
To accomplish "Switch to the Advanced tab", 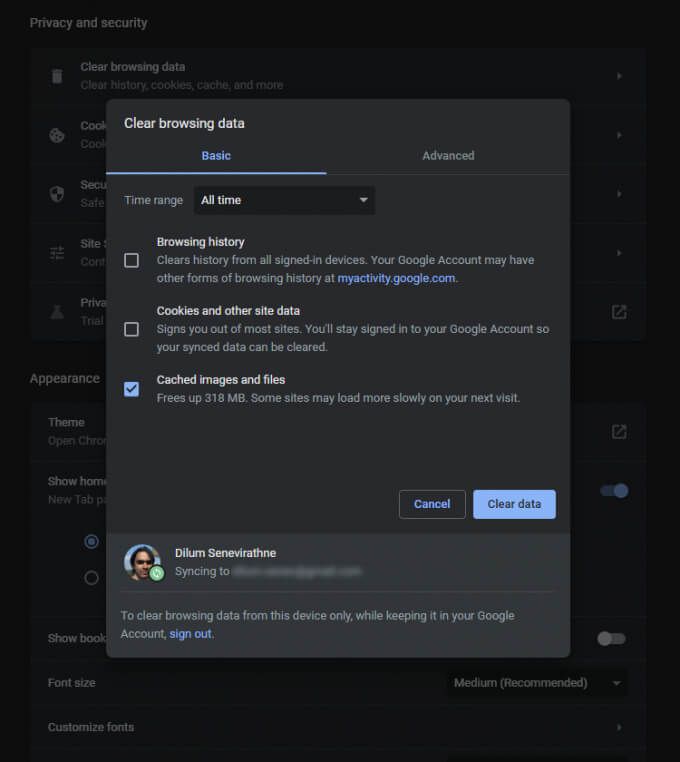I will coord(448,156).
